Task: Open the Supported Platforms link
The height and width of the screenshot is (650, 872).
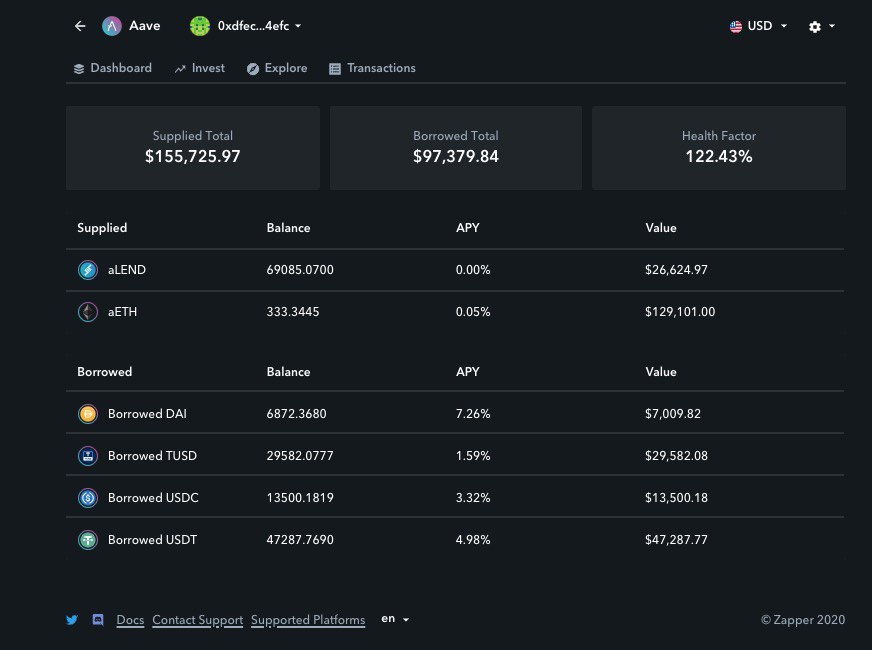Action: point(308,620)
